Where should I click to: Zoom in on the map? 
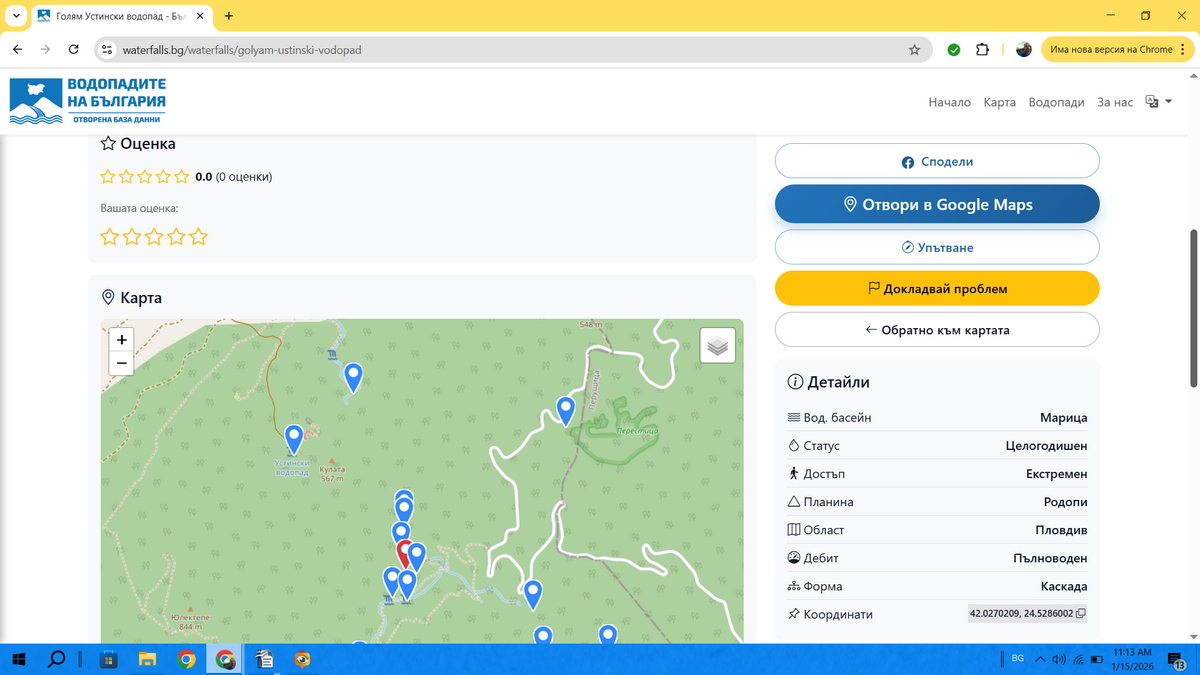(x=122, y=340)
